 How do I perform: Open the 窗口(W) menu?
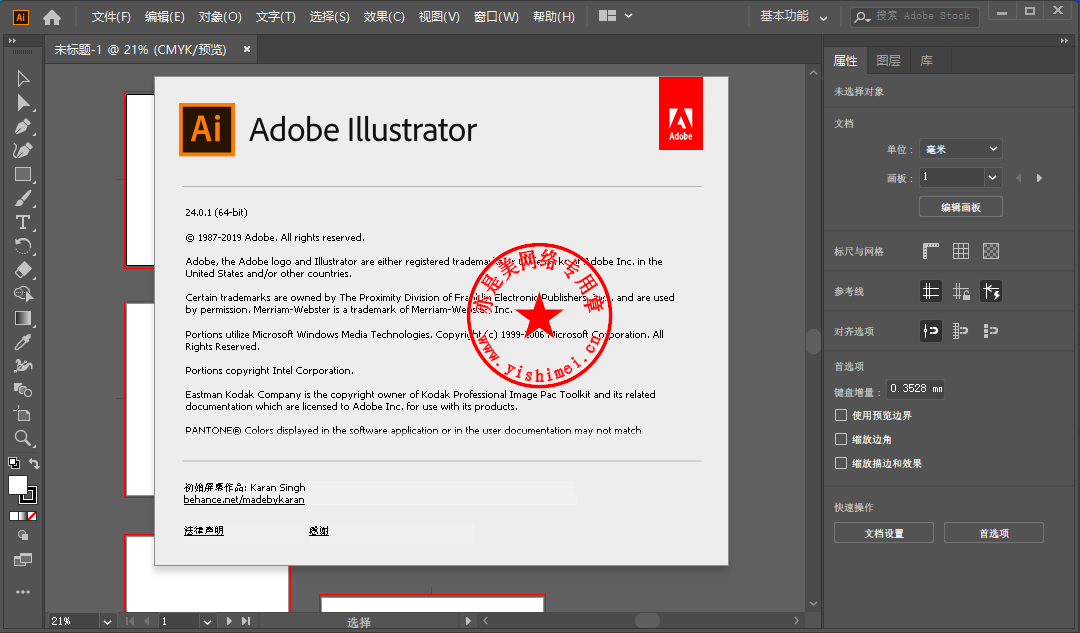[496, 17]
